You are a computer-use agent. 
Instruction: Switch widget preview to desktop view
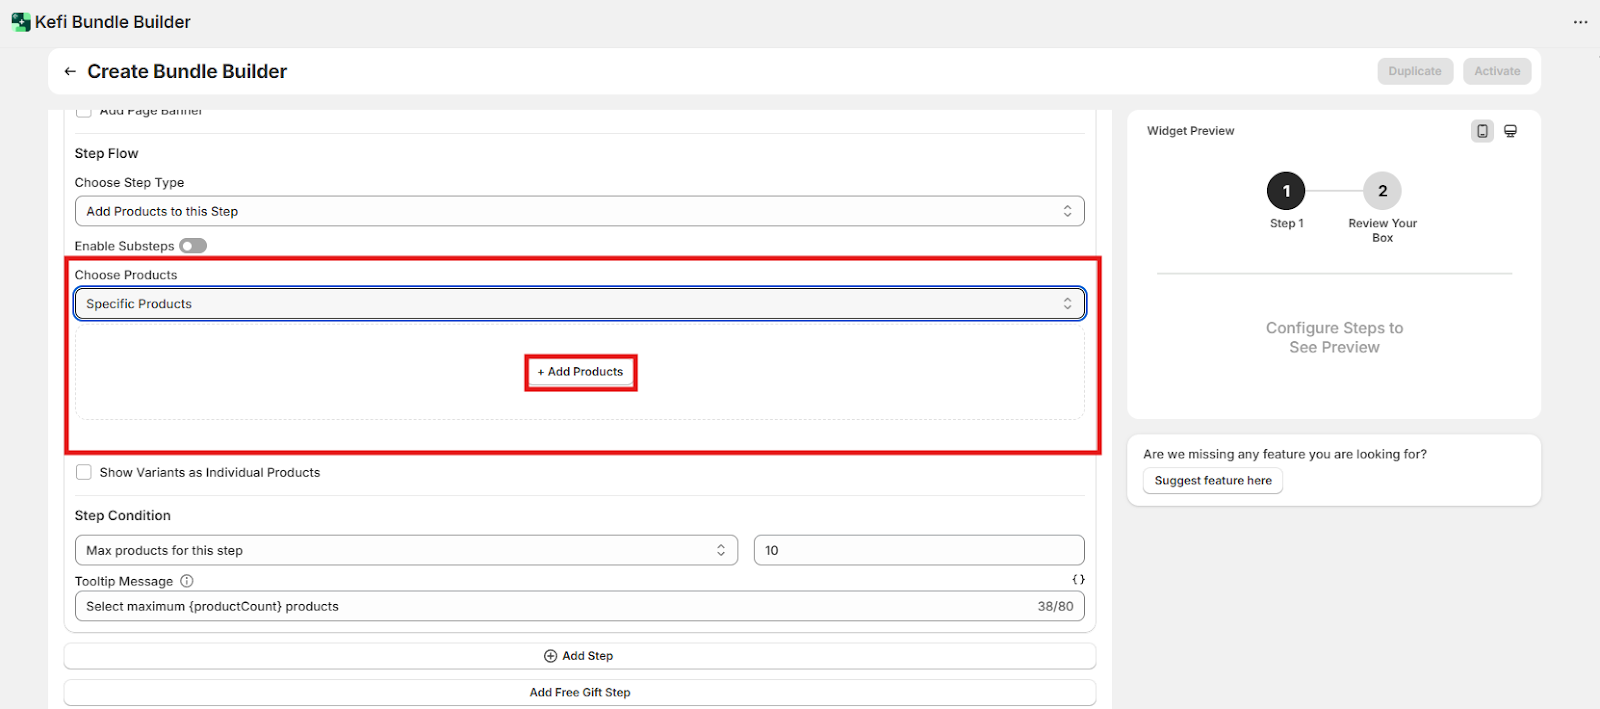[1510, 131]
